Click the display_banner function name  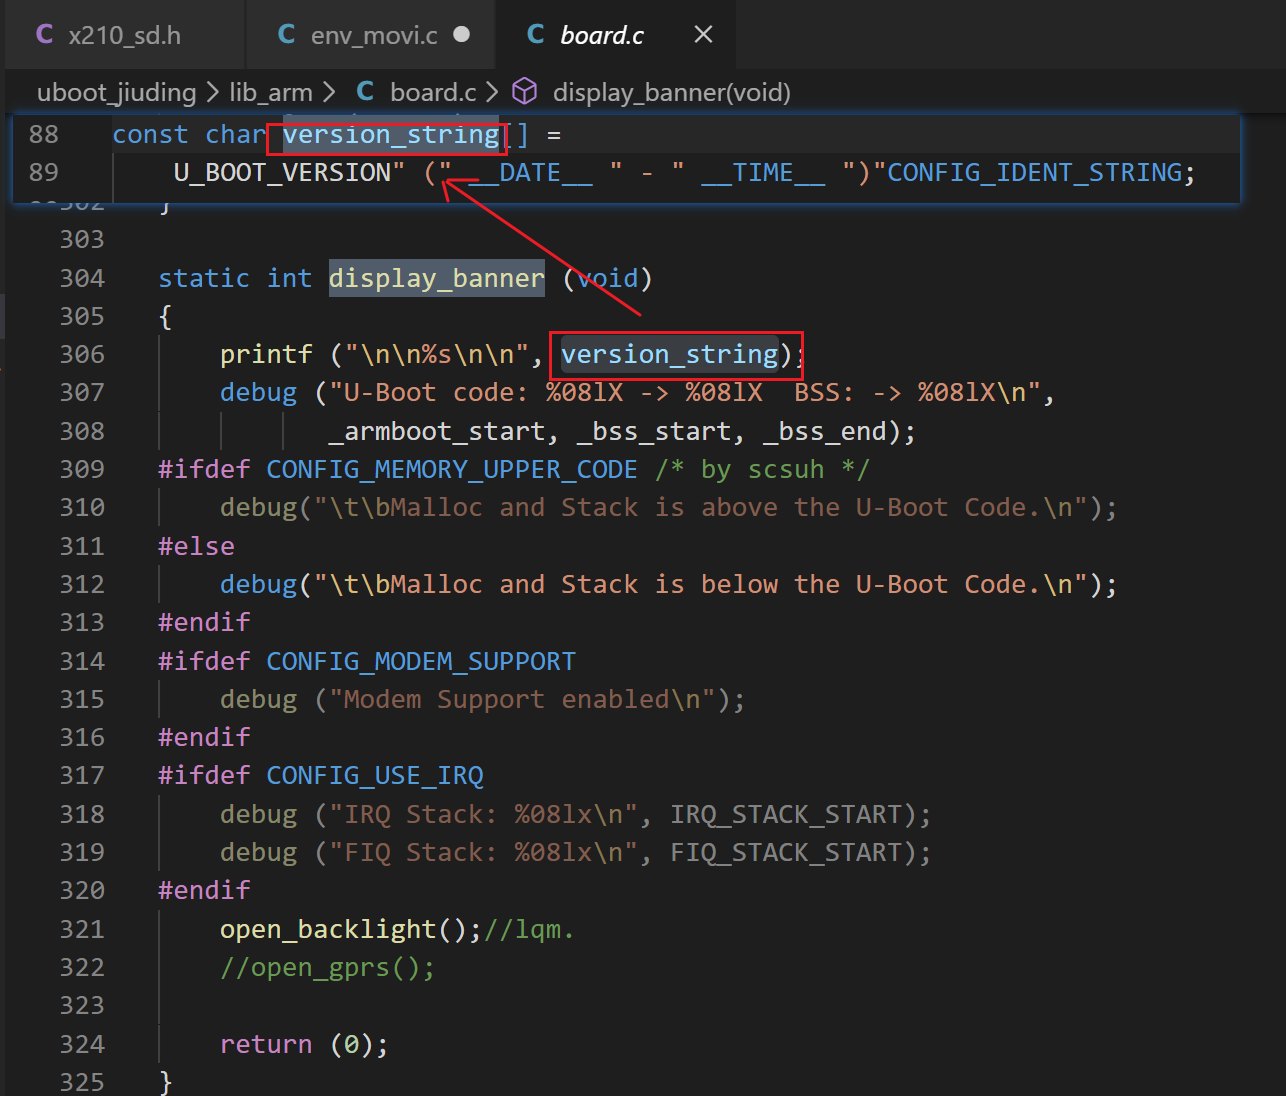[x=437, y=278]
